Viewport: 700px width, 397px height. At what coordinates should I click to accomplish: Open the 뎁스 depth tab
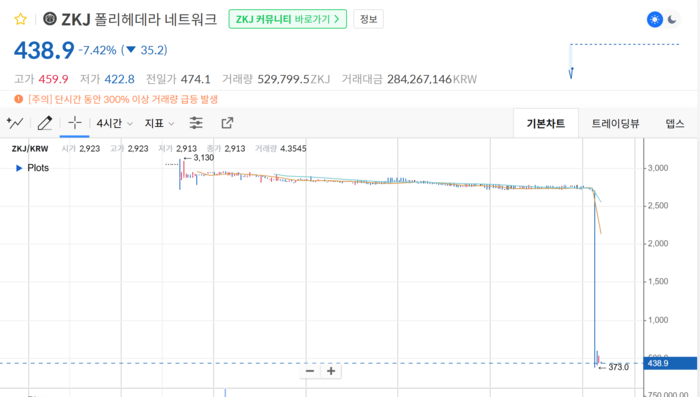[x=675, y=123]
